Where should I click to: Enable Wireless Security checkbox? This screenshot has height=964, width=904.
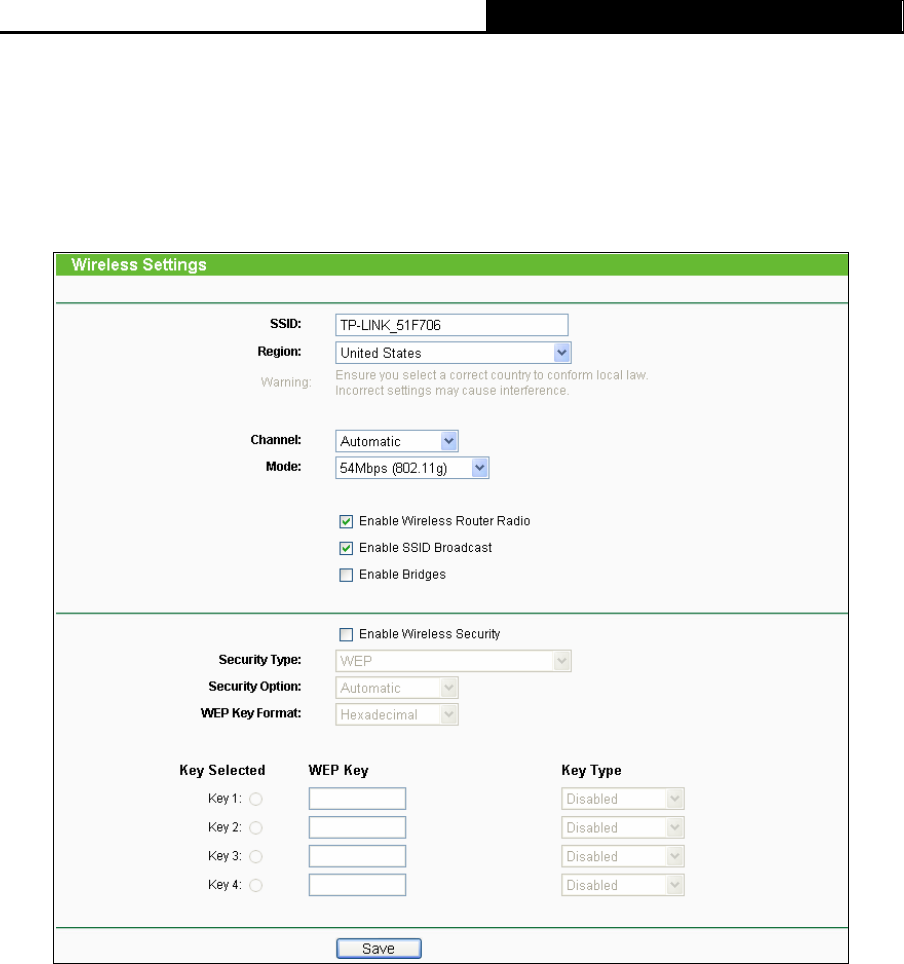(346, 634)
